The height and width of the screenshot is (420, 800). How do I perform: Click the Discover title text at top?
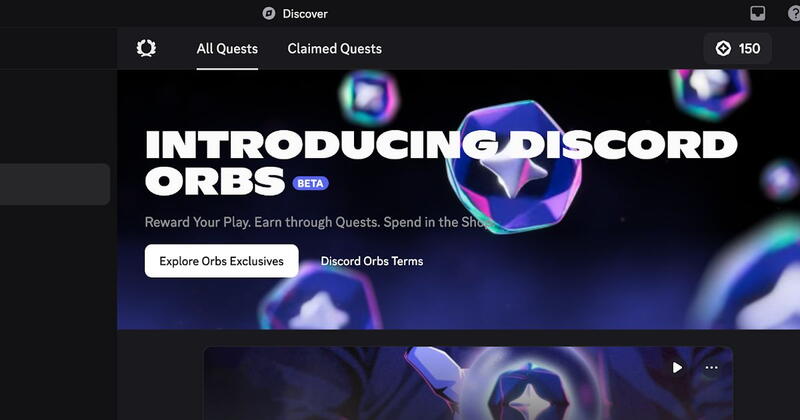(305, 14)
